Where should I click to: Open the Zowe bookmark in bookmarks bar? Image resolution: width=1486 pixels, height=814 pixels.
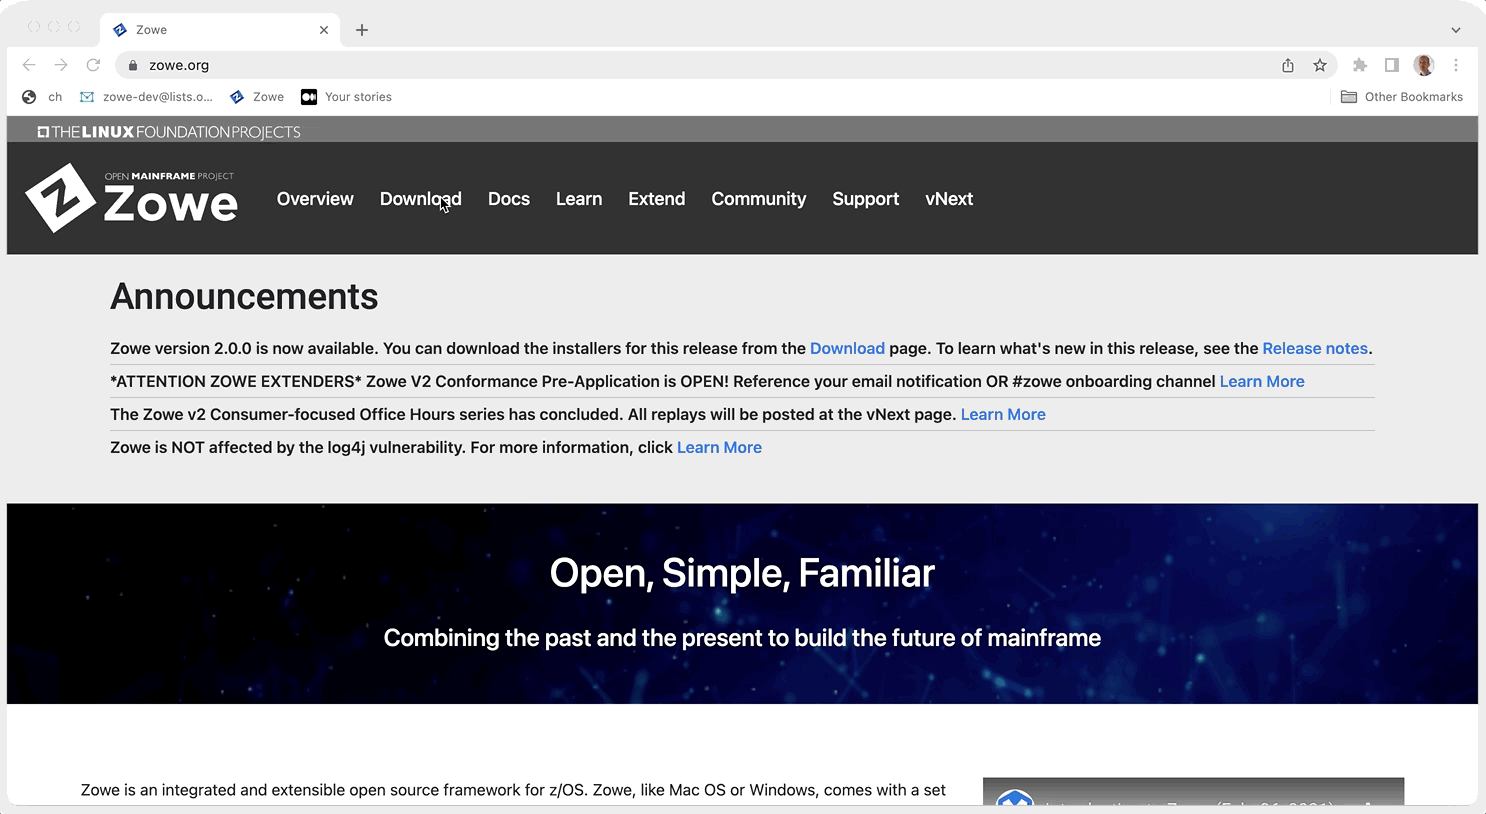(257, 97)
